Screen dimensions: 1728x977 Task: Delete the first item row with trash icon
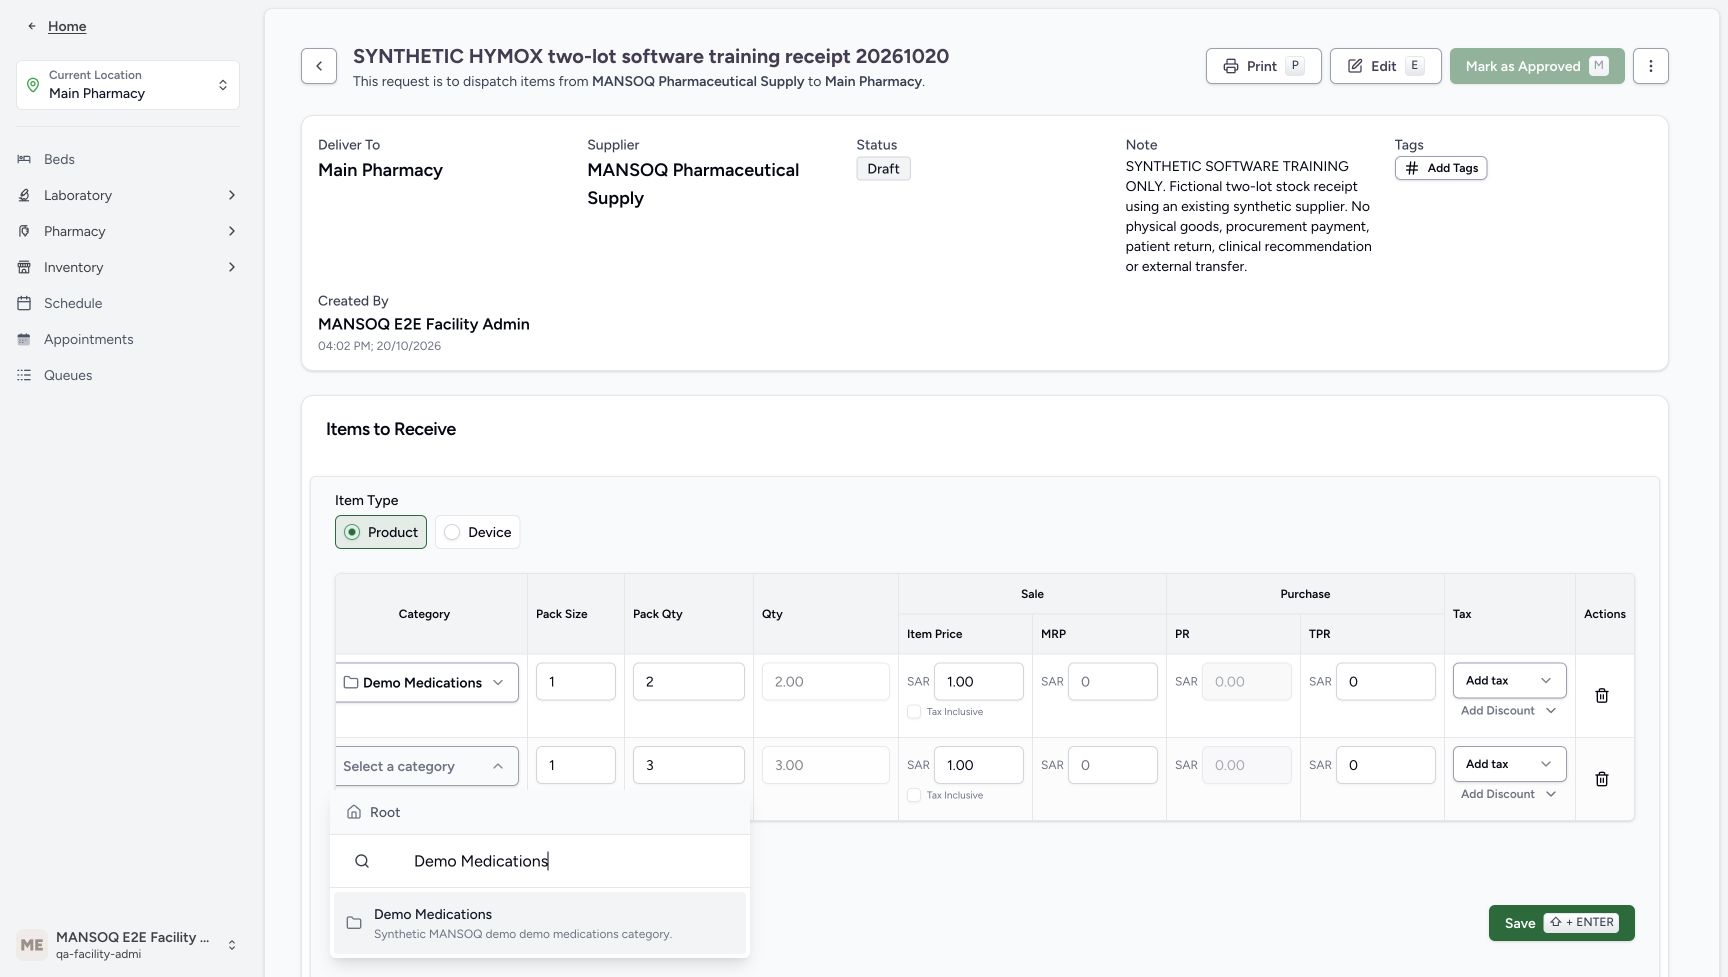(1601, 695)
